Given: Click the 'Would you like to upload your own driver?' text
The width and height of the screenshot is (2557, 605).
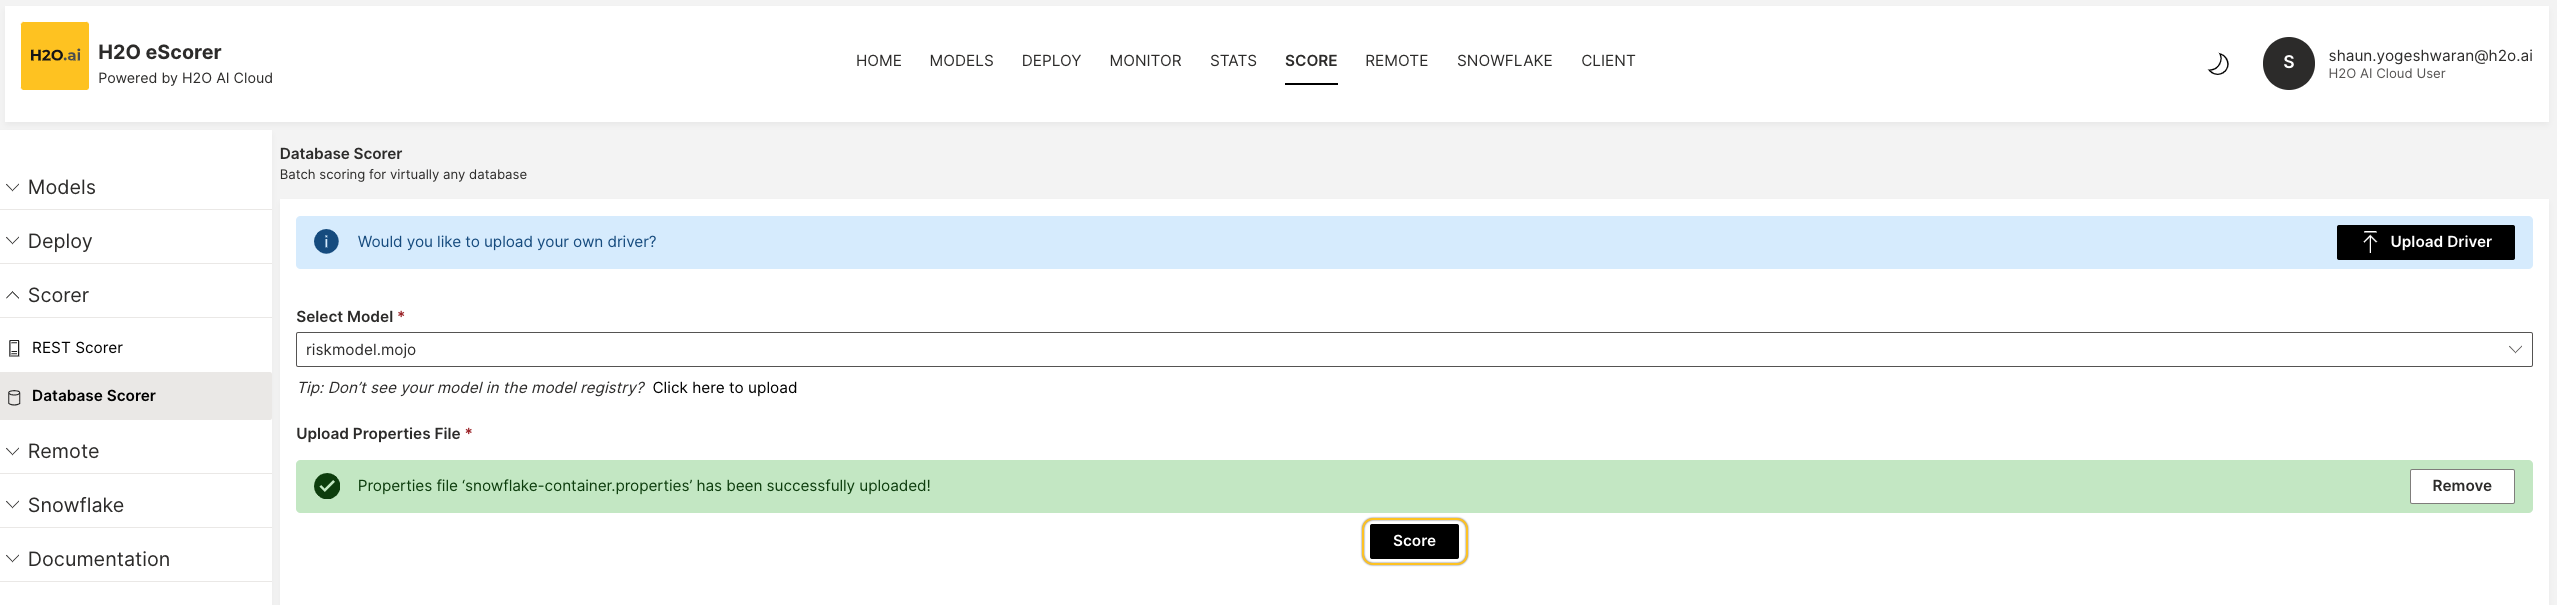Looking at the screenshot, I should (507, 242).
